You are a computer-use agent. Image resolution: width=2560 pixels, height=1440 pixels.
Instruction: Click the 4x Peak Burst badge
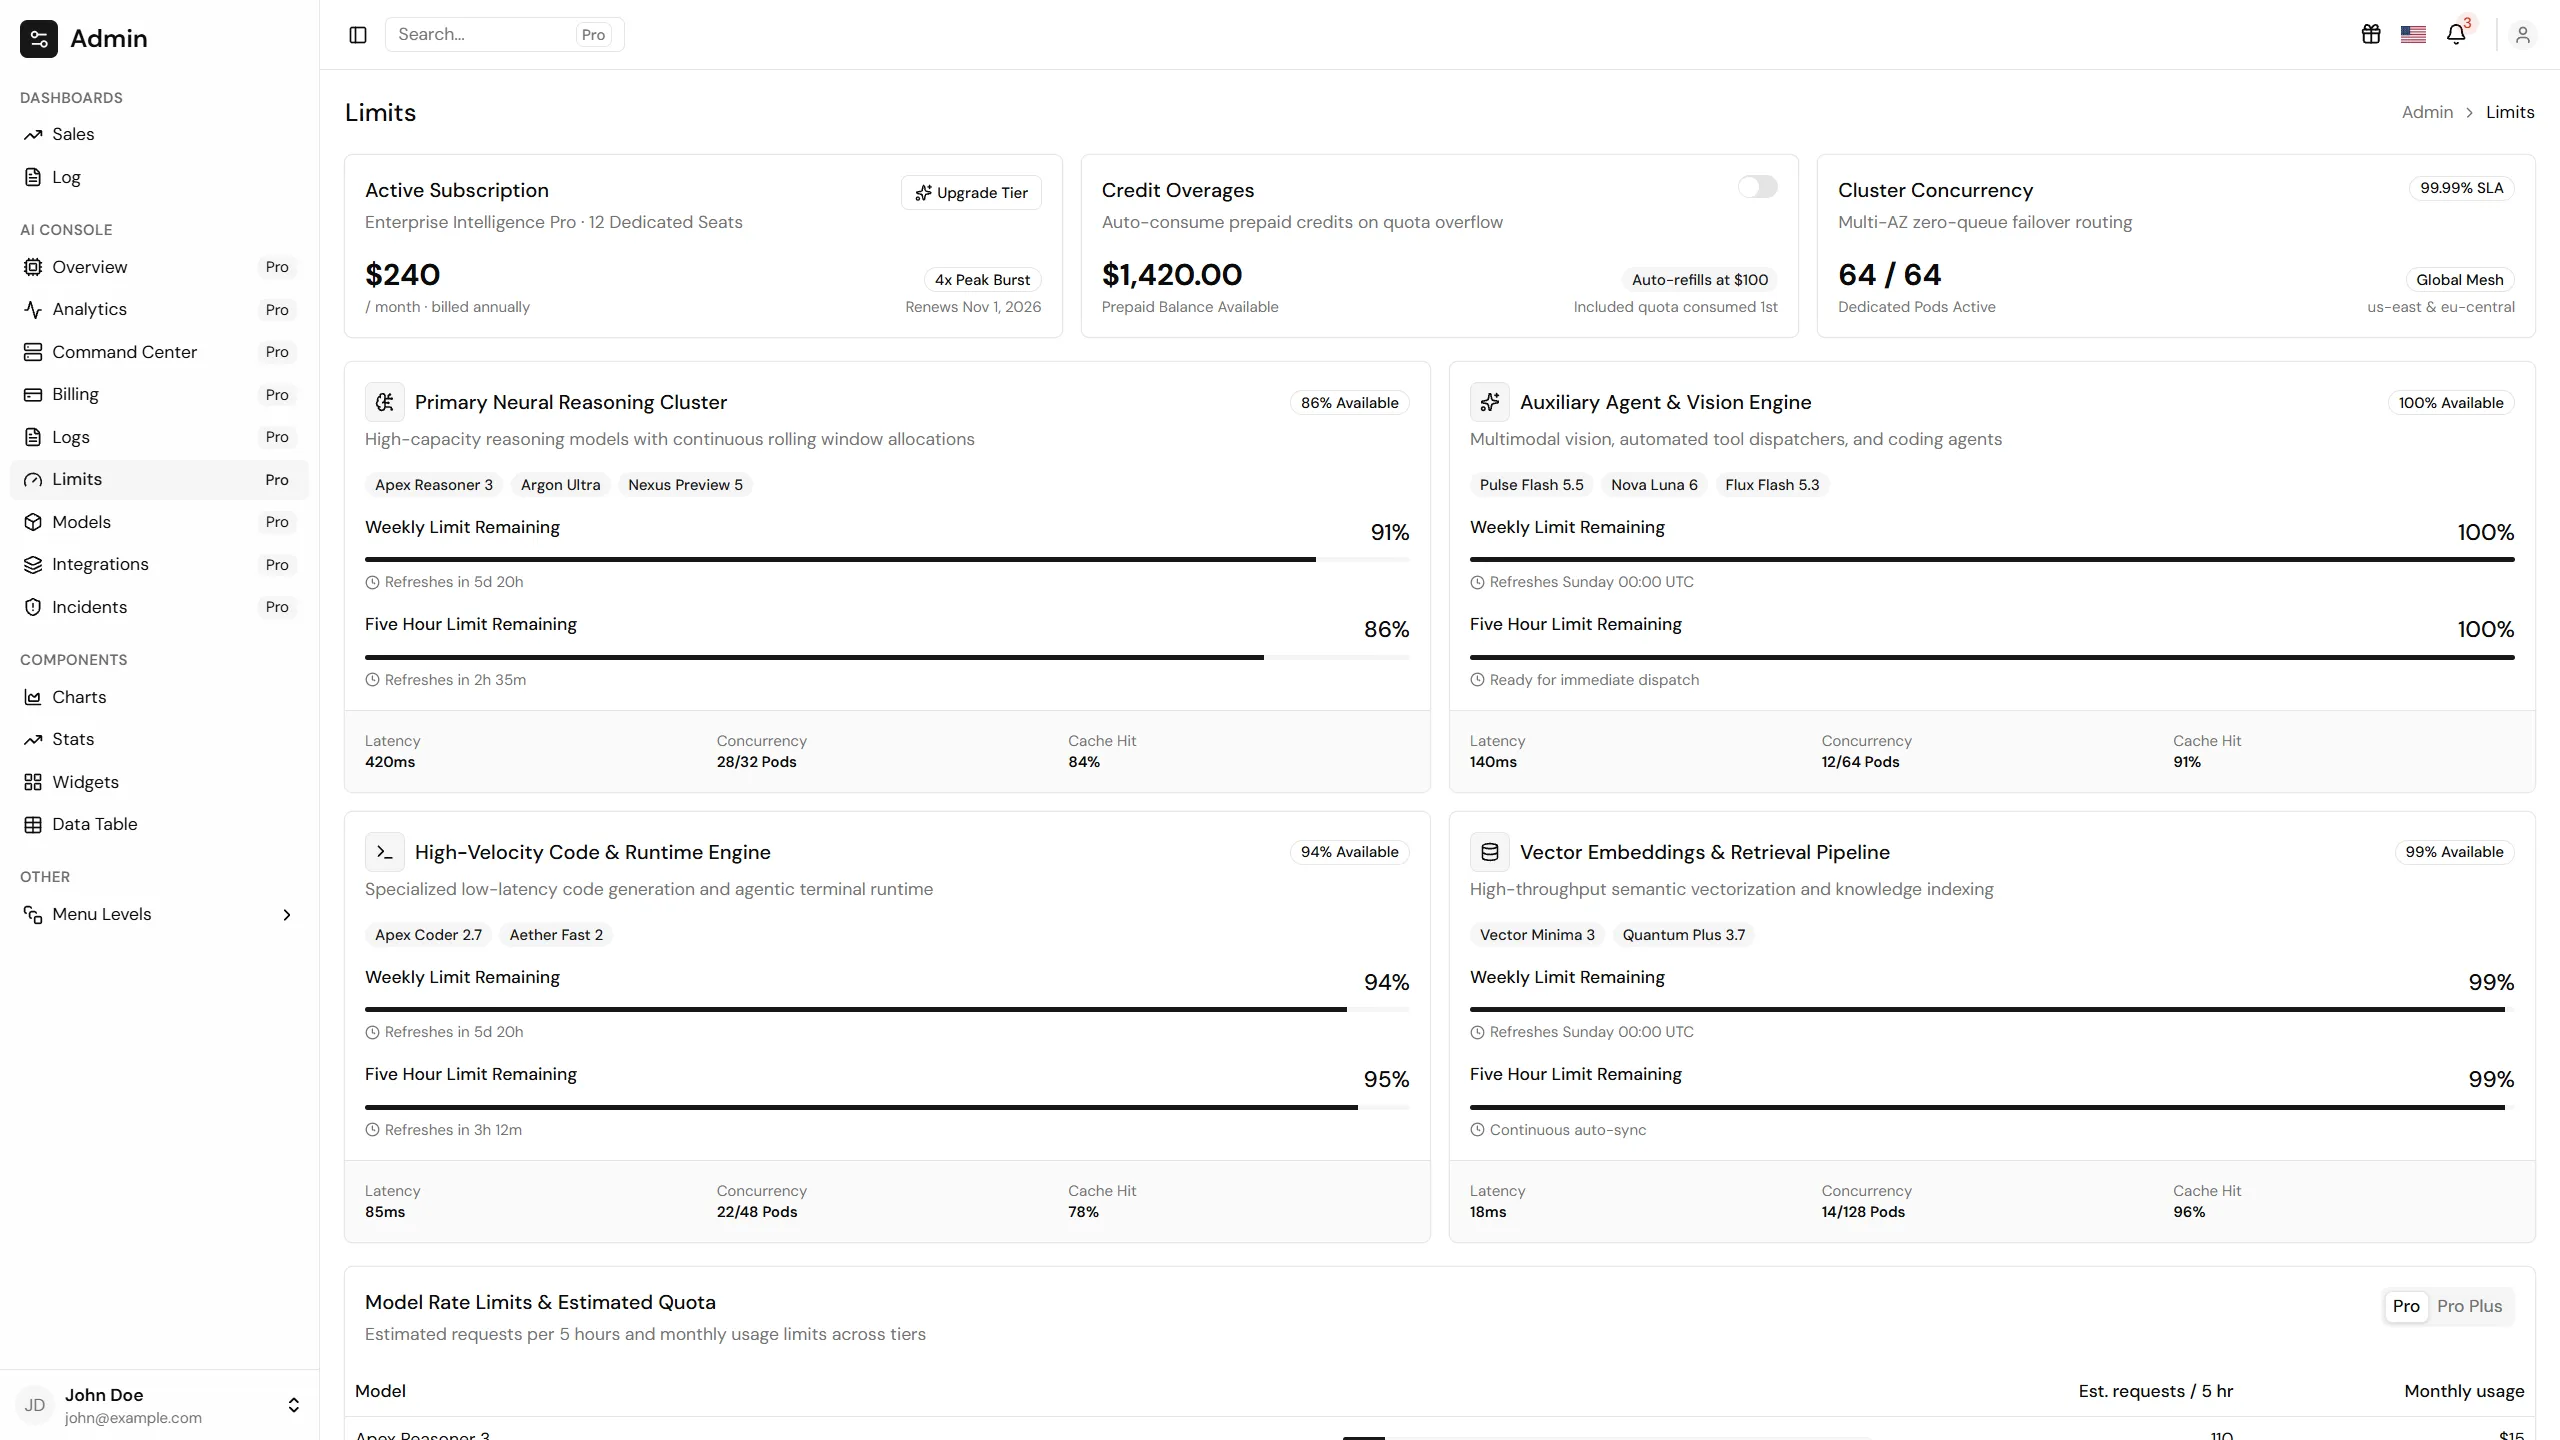point(982,280)
